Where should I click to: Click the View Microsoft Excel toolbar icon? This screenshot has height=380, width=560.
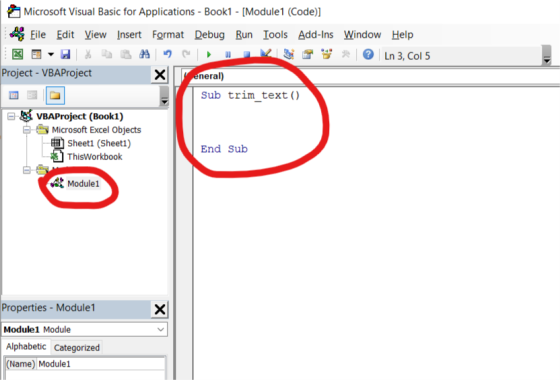click(18, 54)
